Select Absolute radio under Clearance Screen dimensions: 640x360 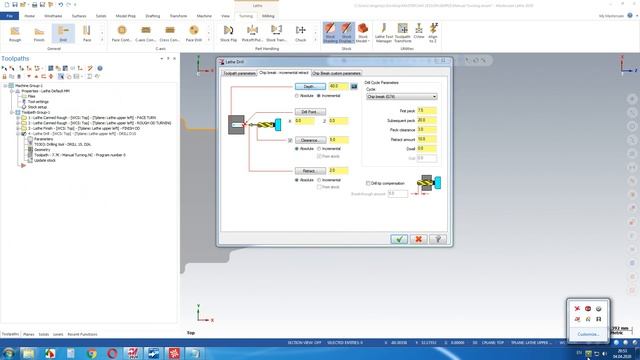[297, 149]
